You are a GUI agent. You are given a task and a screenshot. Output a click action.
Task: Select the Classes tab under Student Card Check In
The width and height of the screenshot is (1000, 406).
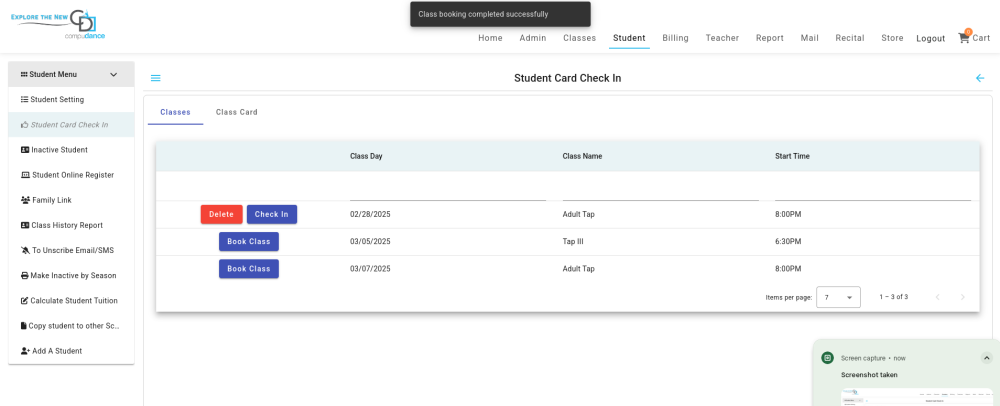coord(175,112)
